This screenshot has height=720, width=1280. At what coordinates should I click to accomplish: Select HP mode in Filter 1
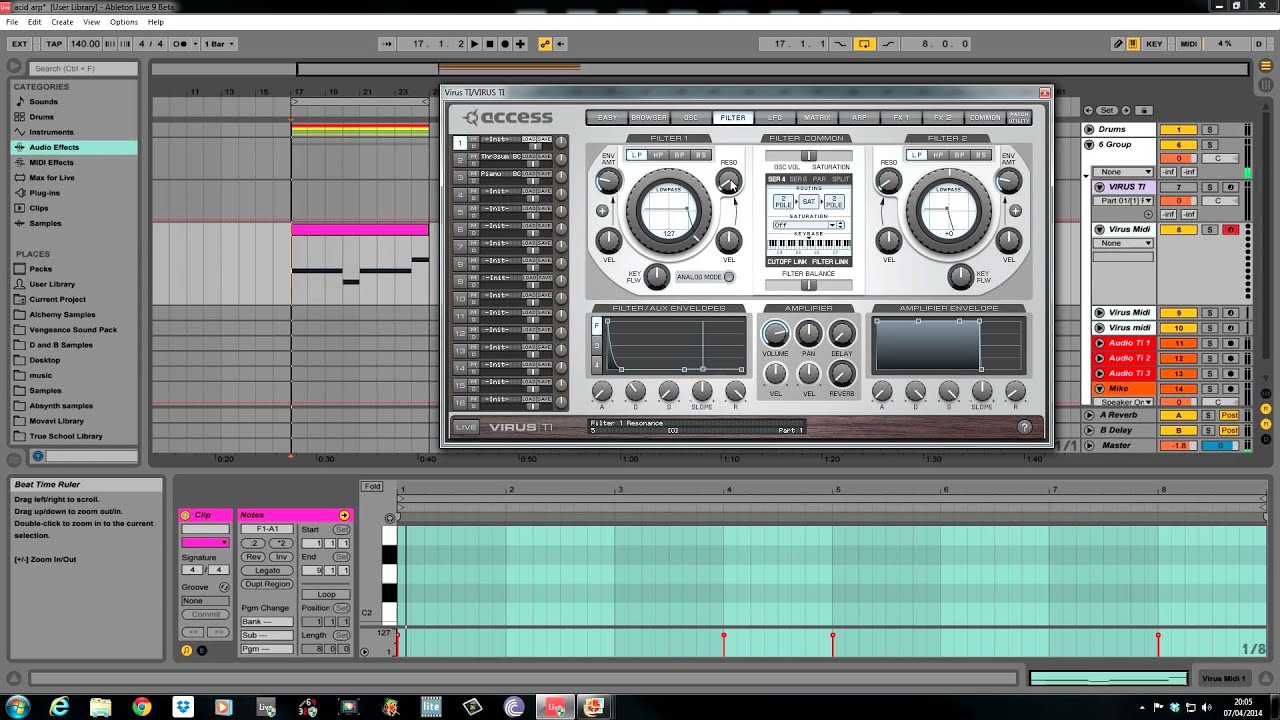point(658,155)
